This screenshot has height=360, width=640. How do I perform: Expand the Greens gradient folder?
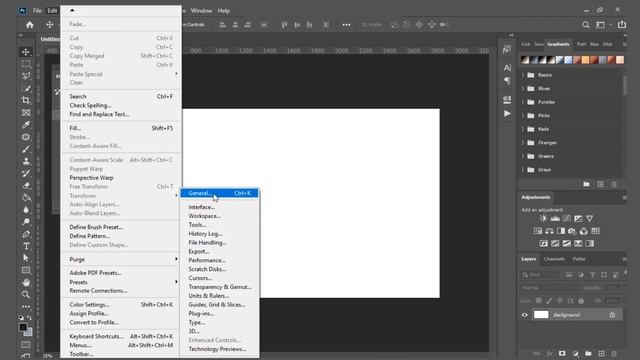[522, 156]
